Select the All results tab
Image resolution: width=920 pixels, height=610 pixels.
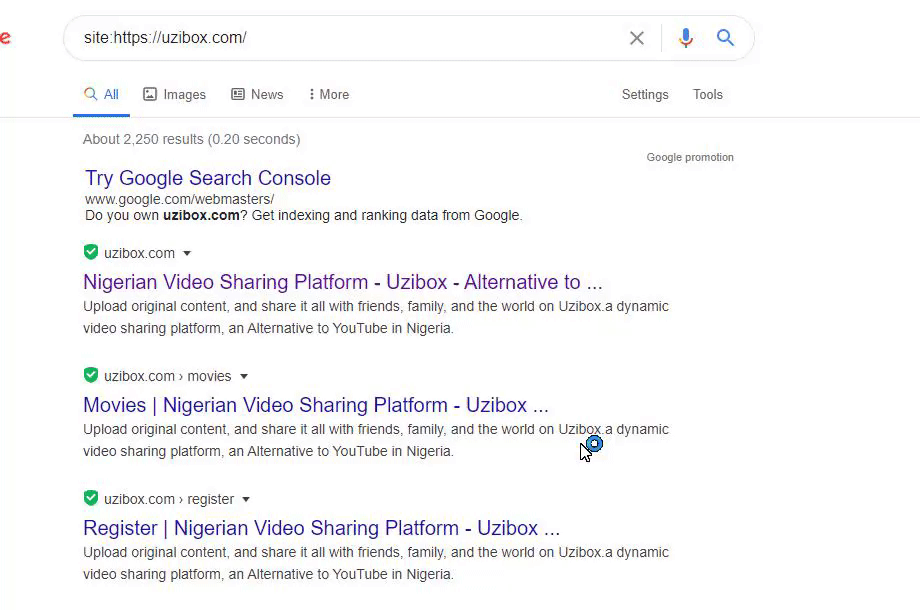pyautogui.click(x=101, y=94)
